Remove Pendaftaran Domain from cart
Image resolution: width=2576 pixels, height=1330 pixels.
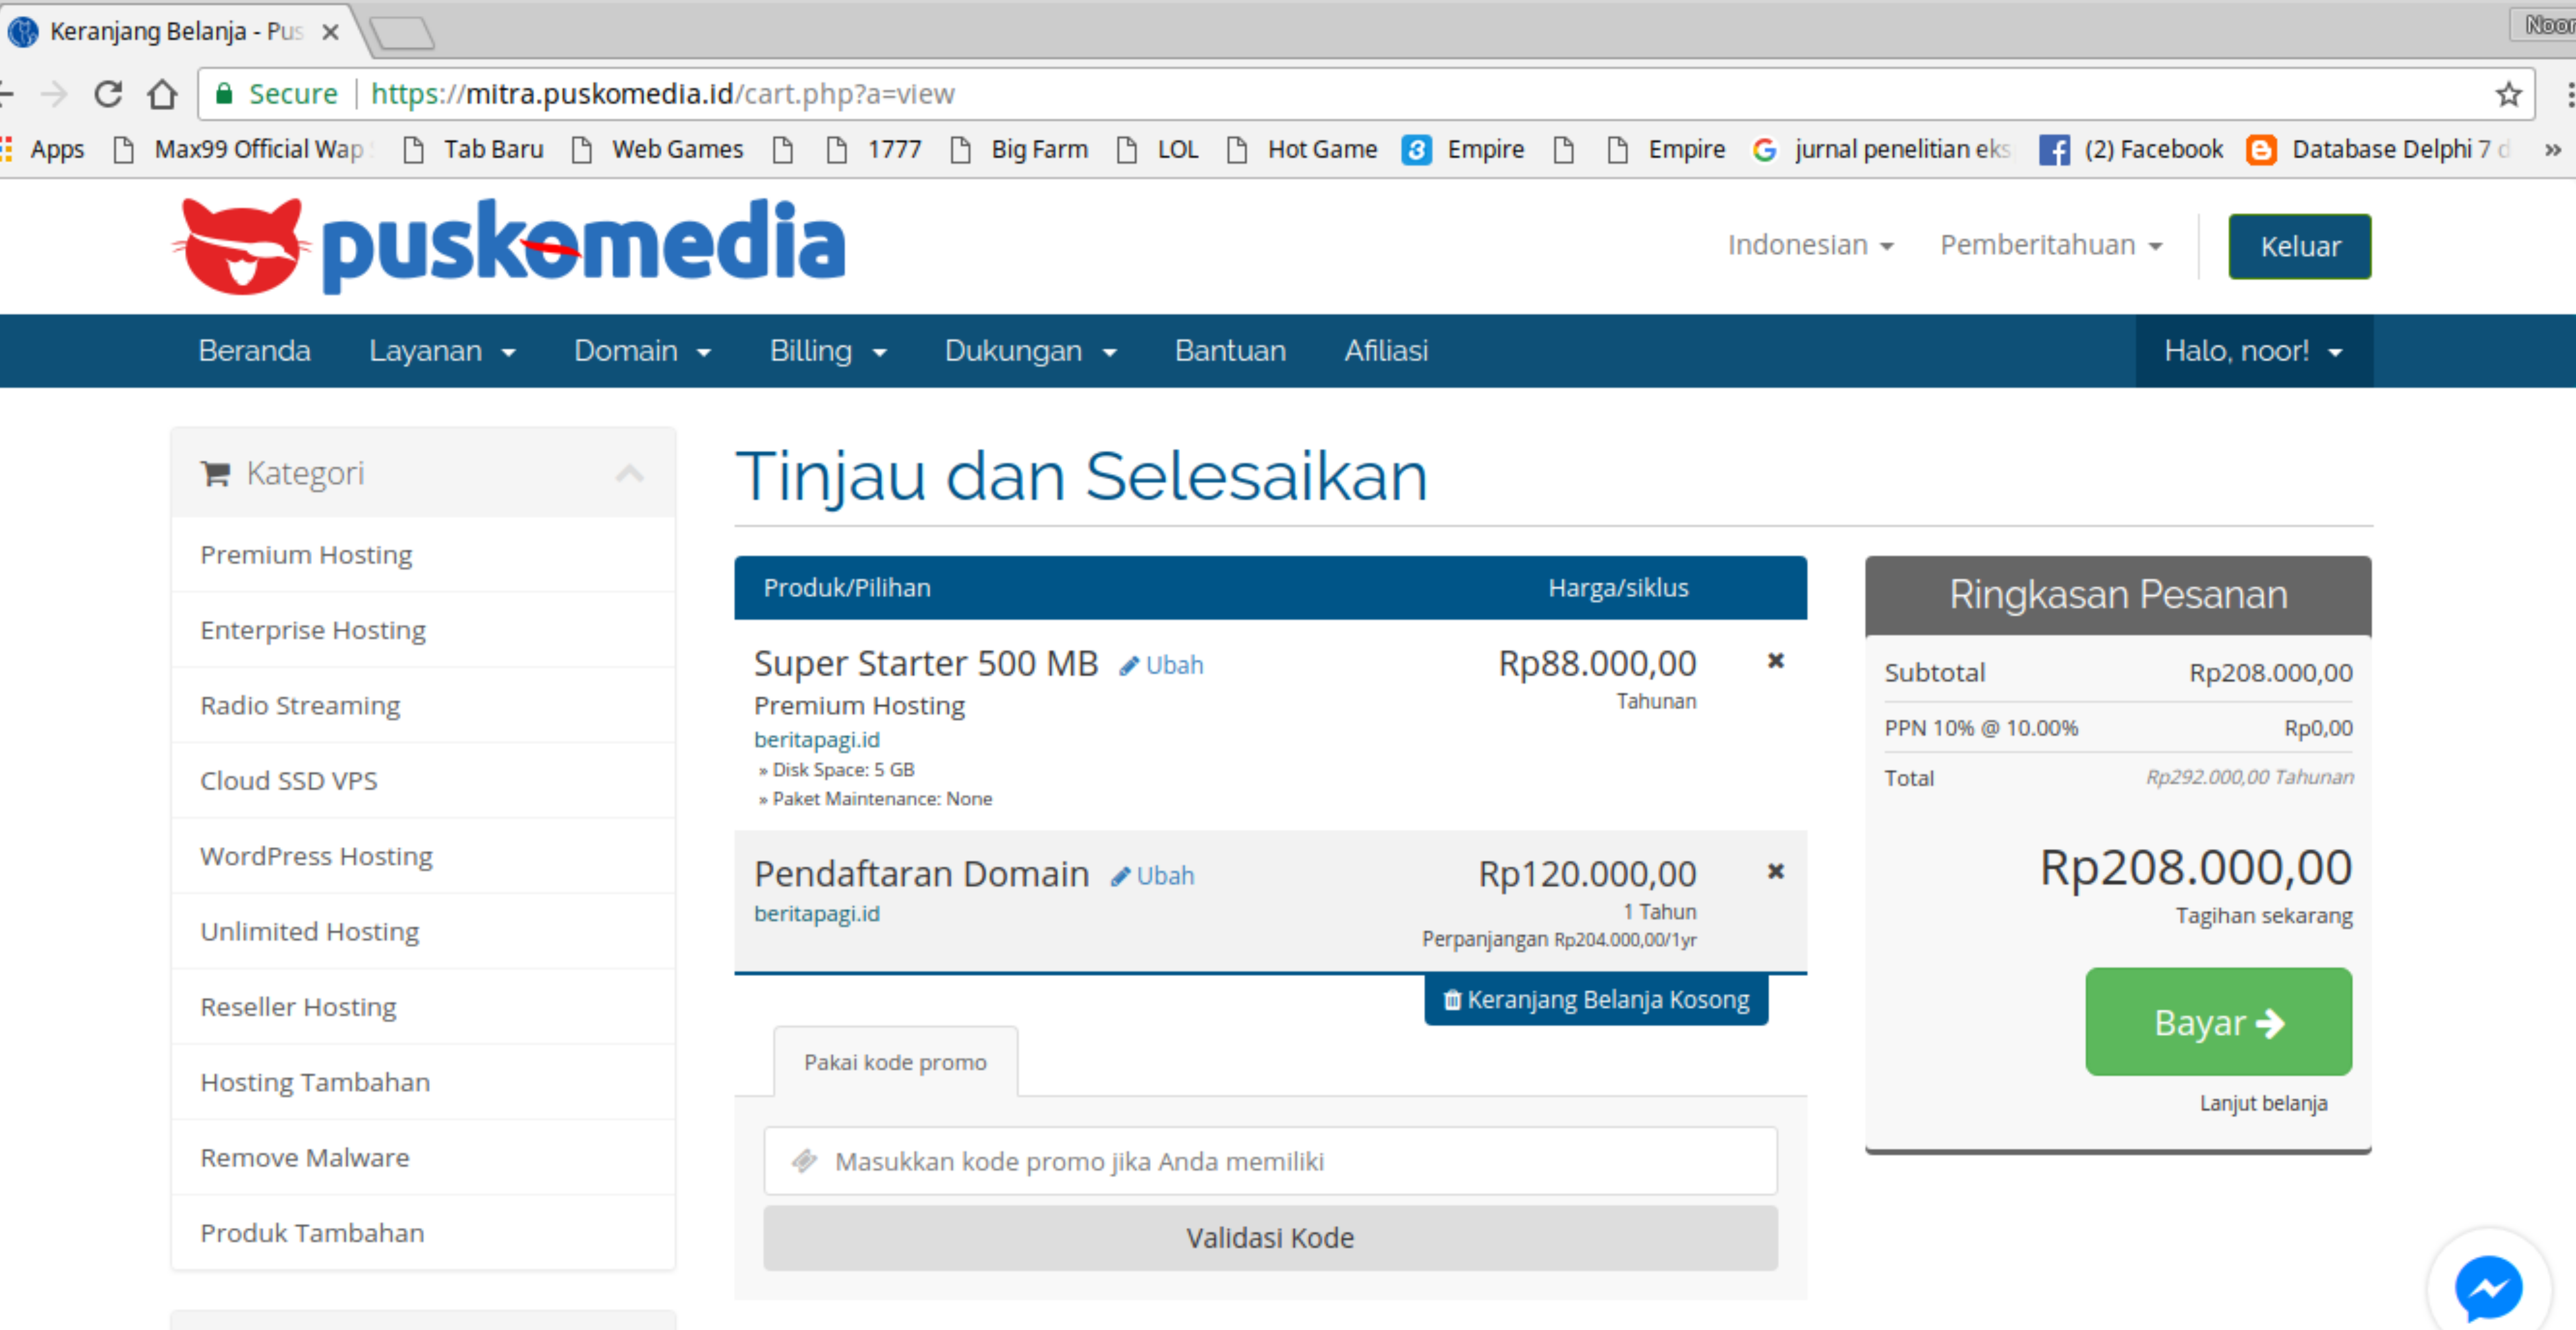coord(1775,871)
